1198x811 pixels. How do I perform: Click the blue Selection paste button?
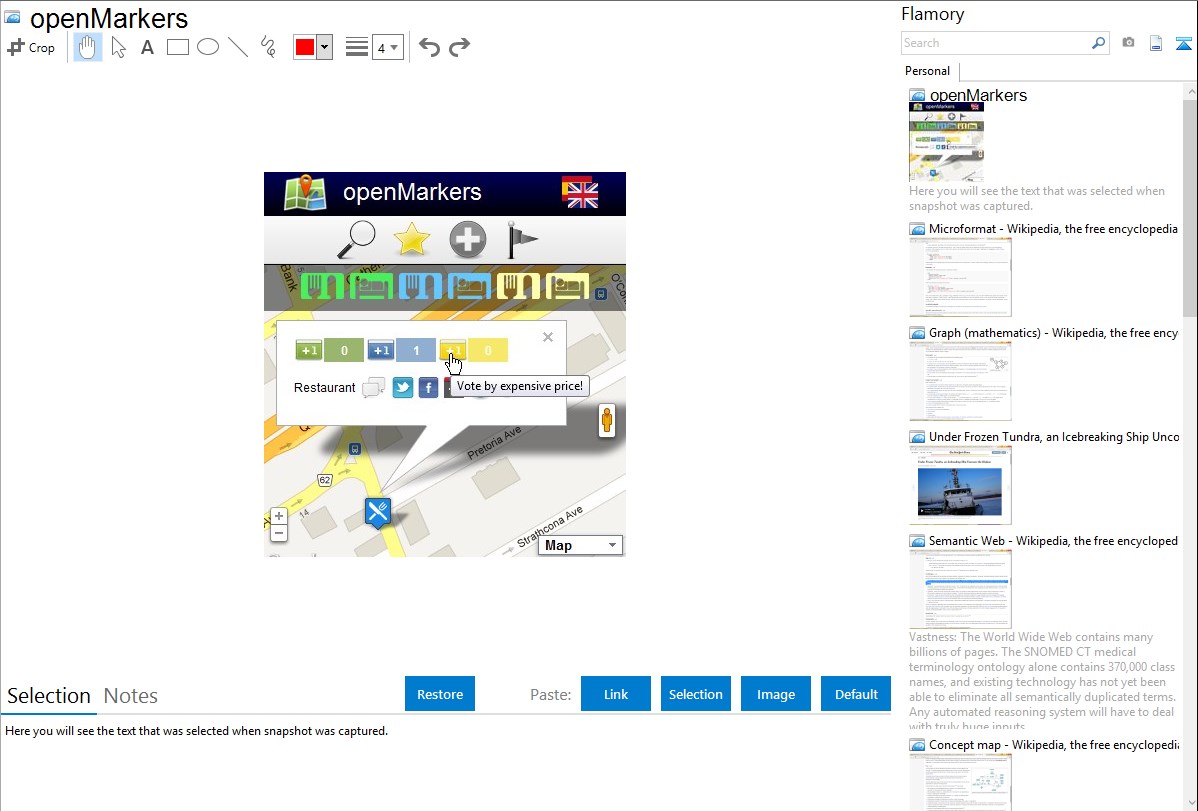pyautogui.click(x=695, y=694)
